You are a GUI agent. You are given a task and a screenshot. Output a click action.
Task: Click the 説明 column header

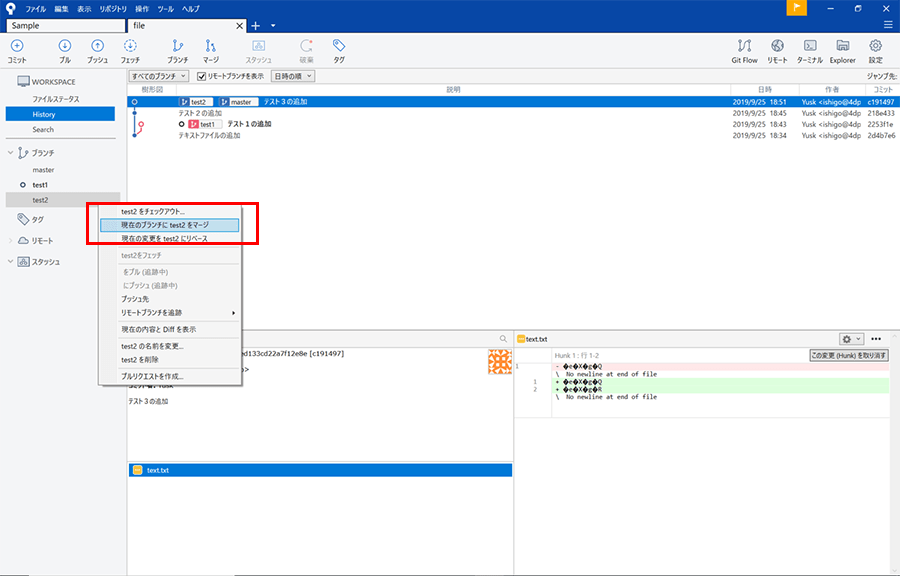(453, 89)
